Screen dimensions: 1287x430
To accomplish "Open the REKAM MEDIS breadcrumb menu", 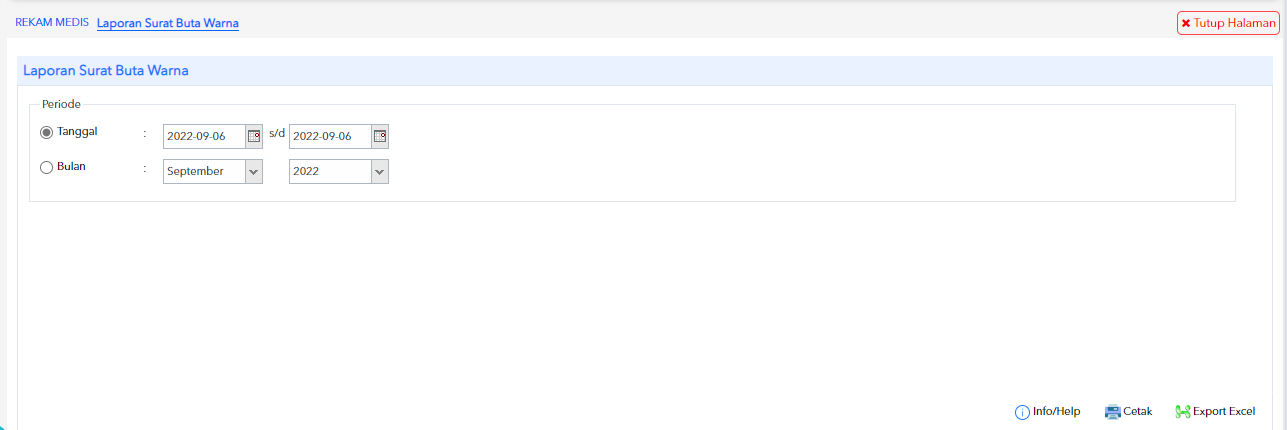I will point(52,22).
